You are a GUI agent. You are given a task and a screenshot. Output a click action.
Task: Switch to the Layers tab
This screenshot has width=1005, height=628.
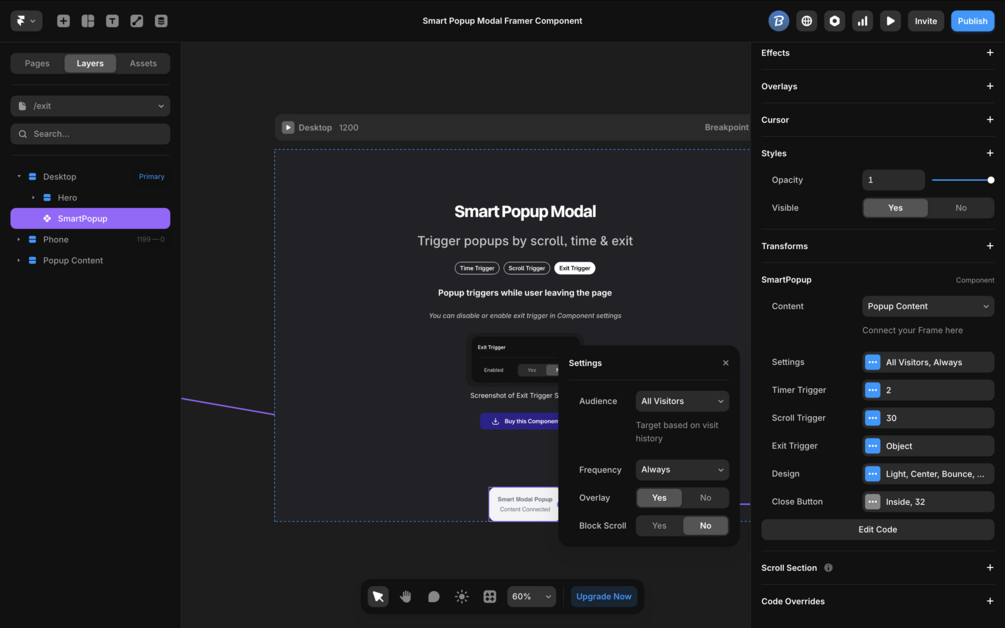90,63
